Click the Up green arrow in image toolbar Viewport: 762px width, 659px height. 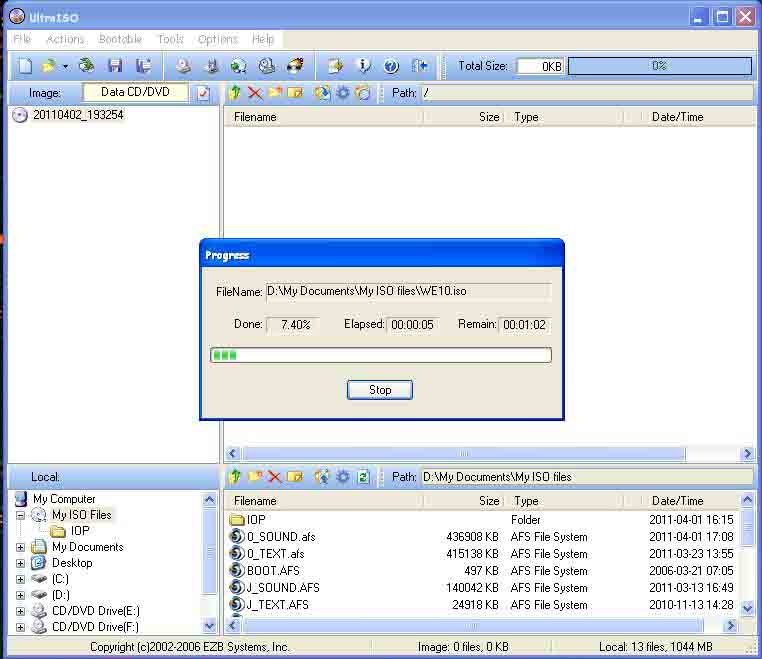coord(235,92)
